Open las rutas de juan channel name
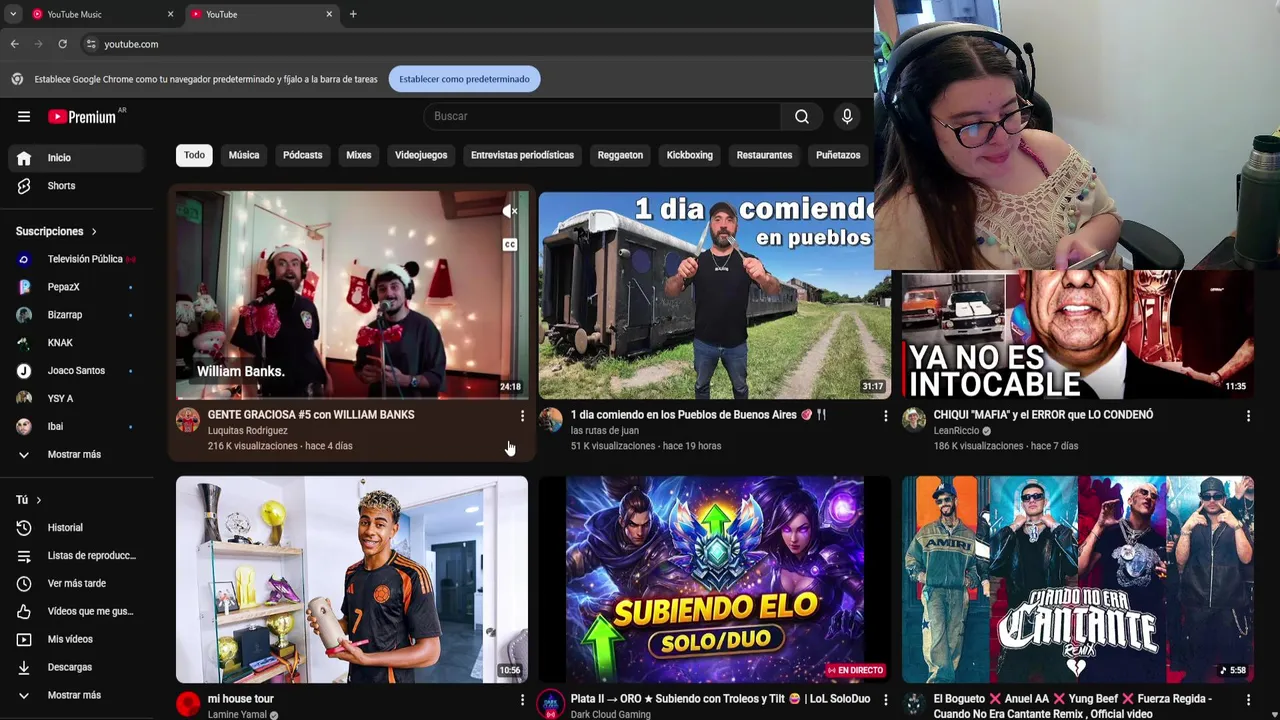This screenshot has width=1280, height=720. click(605, 431)
